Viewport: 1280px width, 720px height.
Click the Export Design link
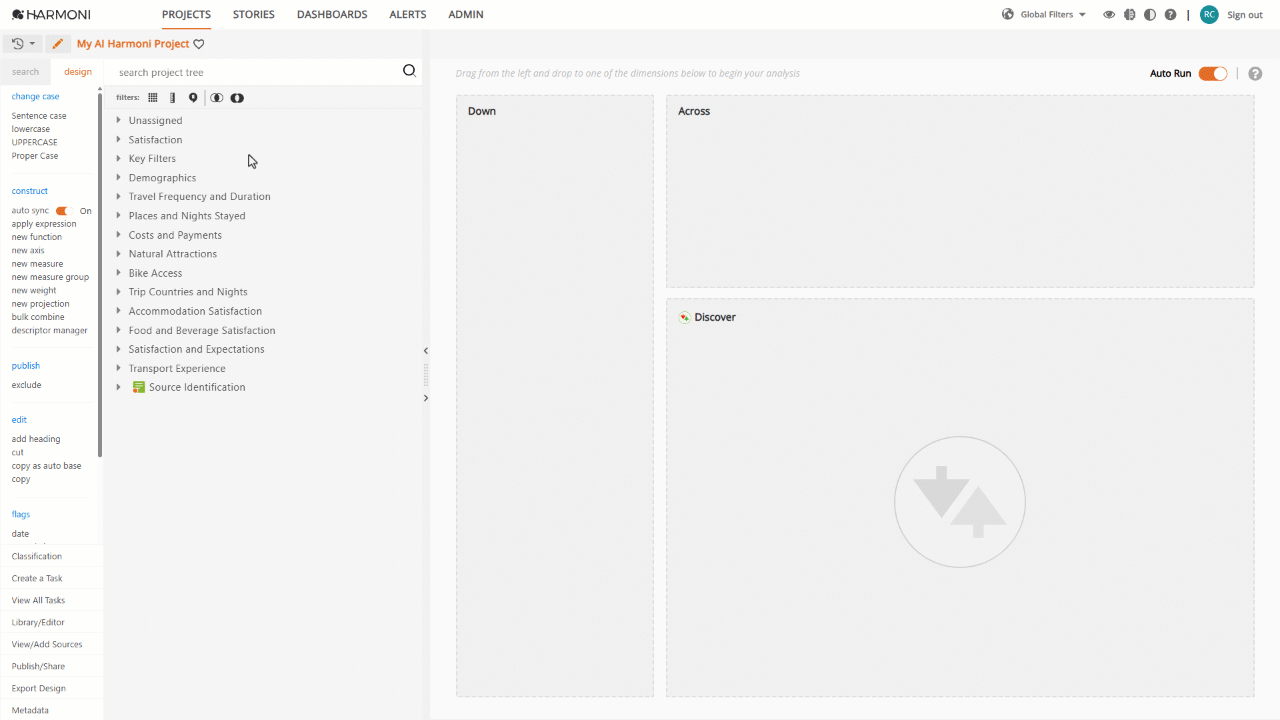point(39,688)
